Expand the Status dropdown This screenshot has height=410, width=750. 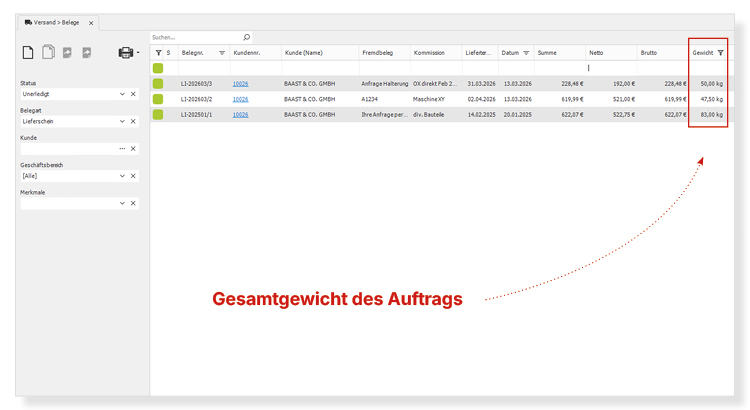click(x=122, y=93)
